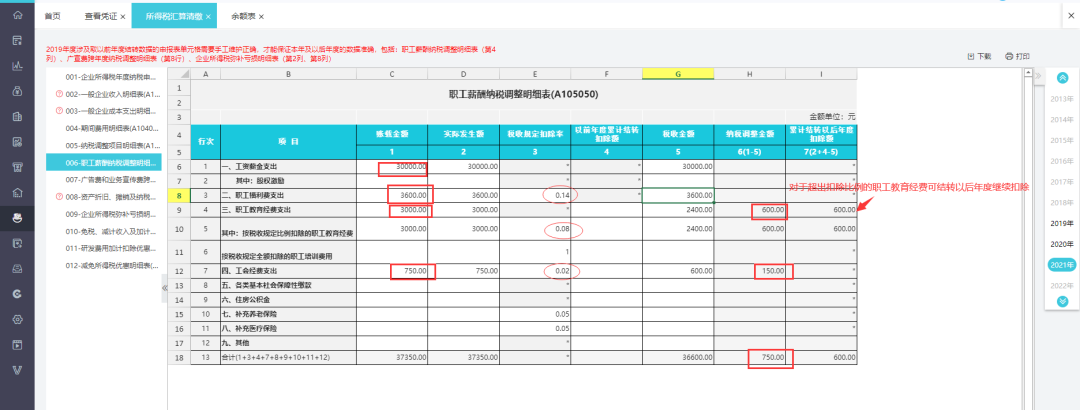1080x410 pixels.
Task: Click the select-all corner of spreadsheet
Action: point(179,74)
